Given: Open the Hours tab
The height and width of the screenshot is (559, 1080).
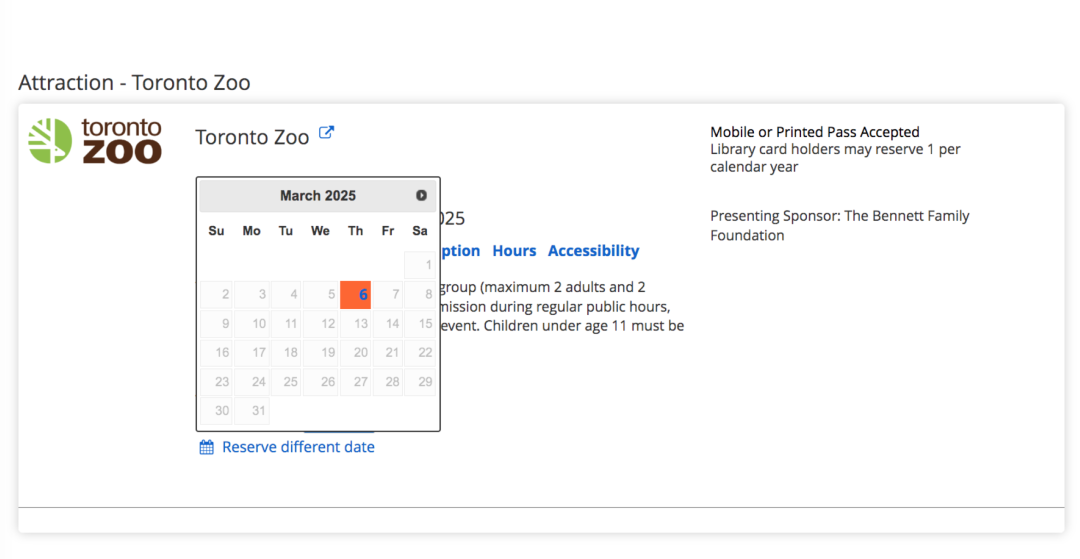Looking at the screenshot, I should [514, 251].
